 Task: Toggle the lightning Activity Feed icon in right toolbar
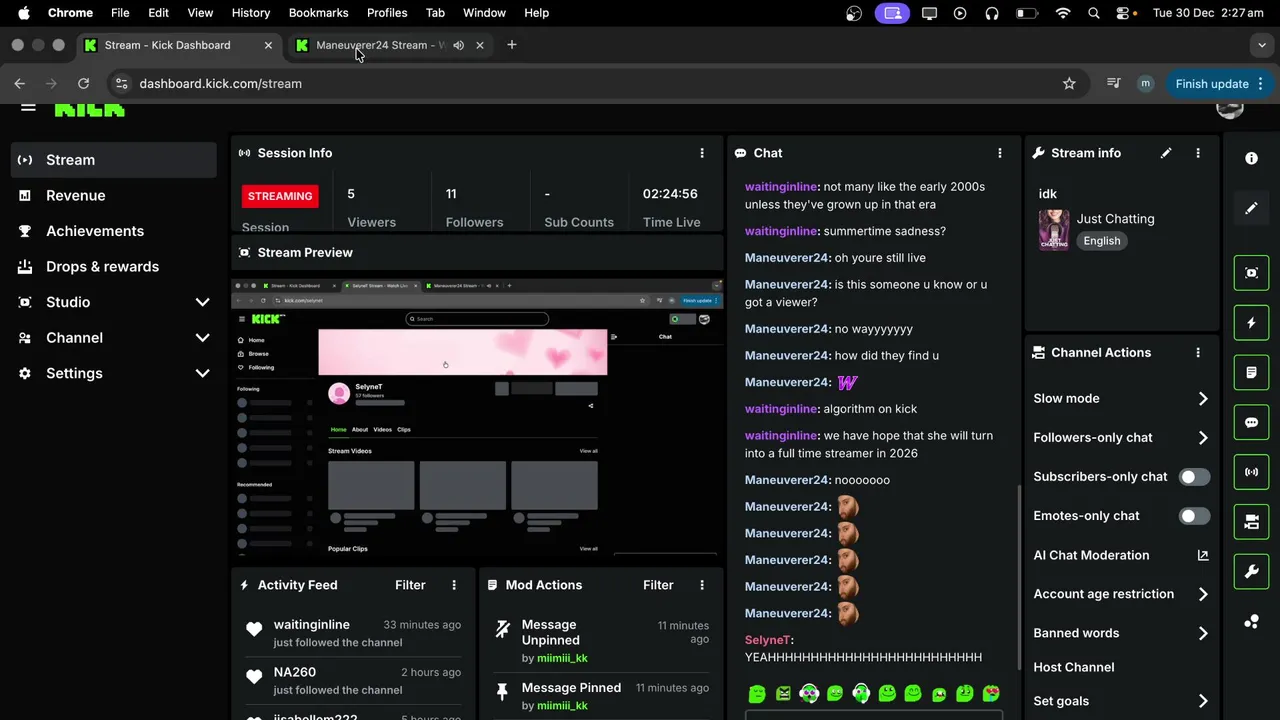pos(1251,323)
